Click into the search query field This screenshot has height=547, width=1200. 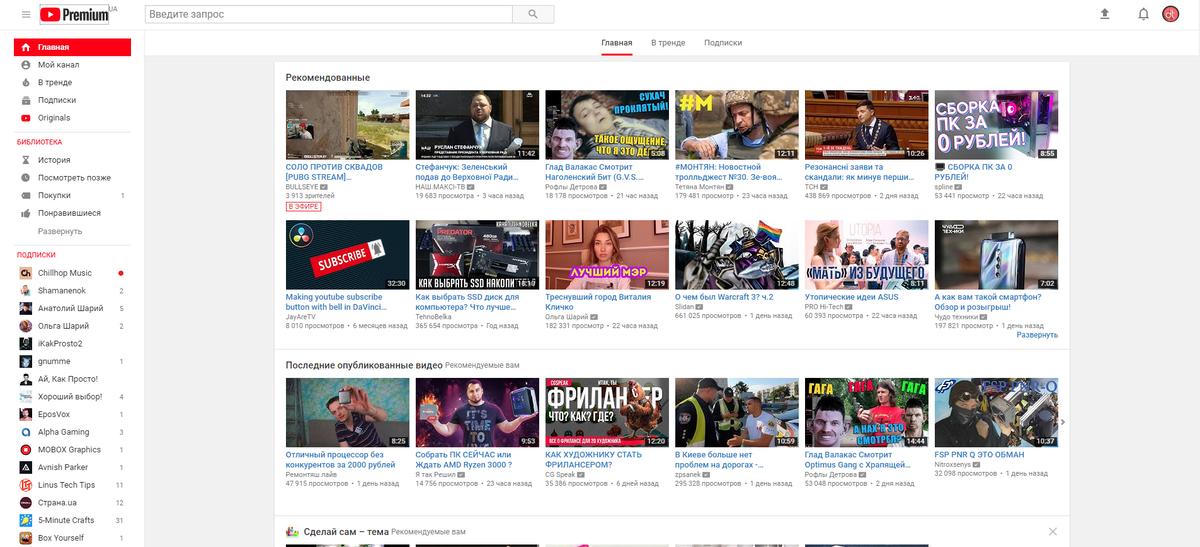click(329, 14)
